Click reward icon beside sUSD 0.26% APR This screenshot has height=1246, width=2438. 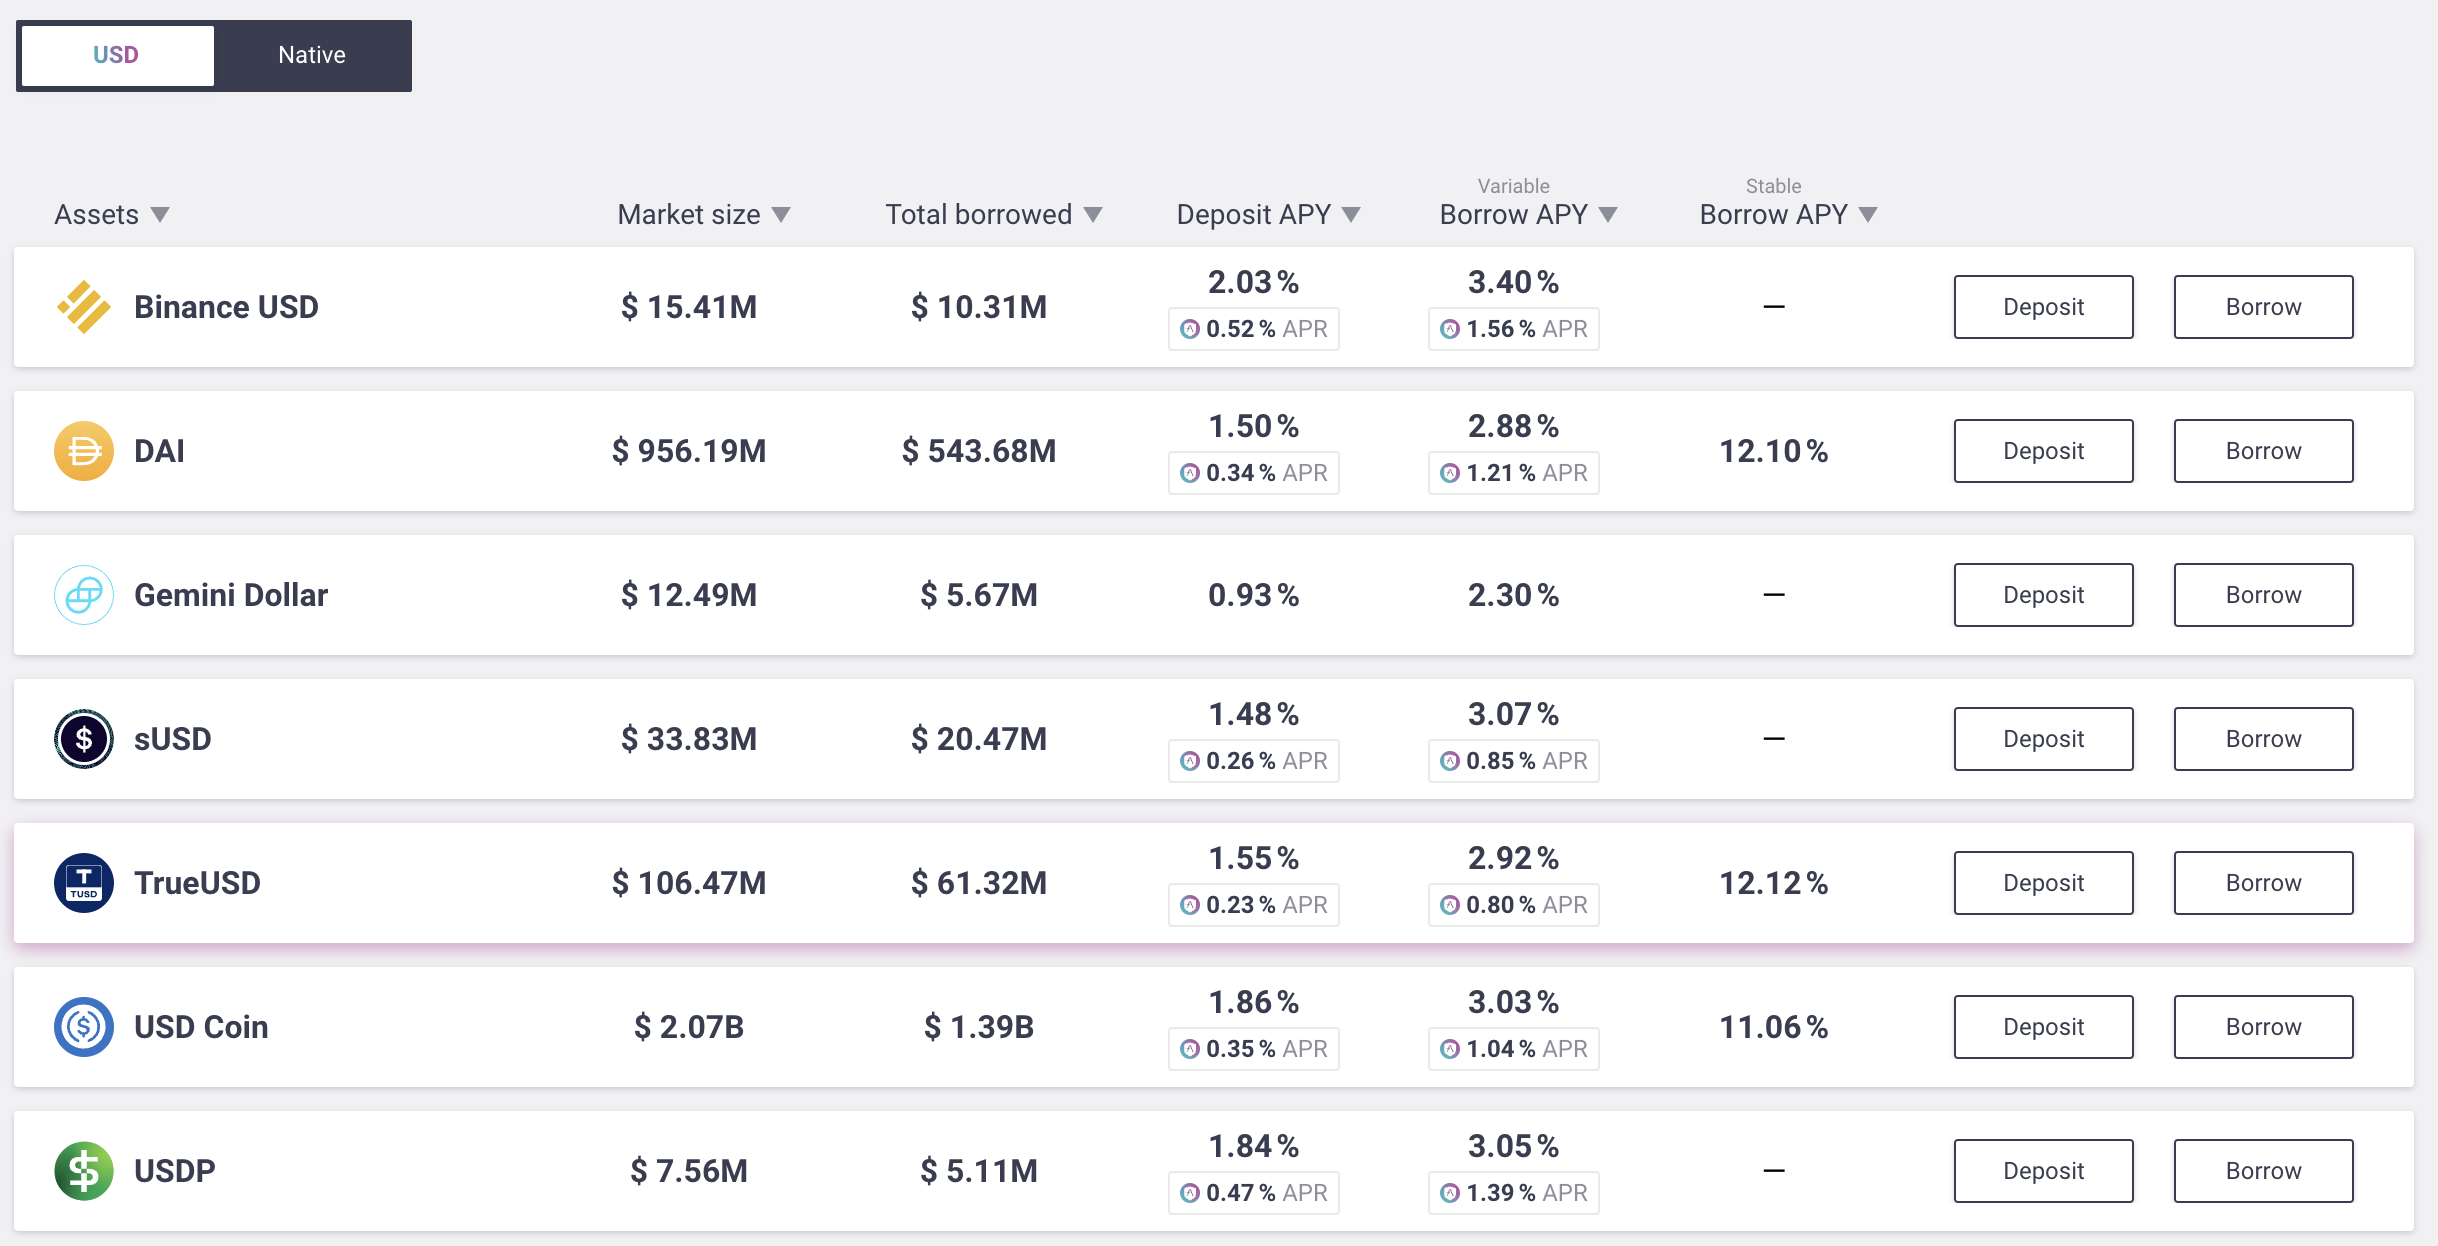(1190, 761)
